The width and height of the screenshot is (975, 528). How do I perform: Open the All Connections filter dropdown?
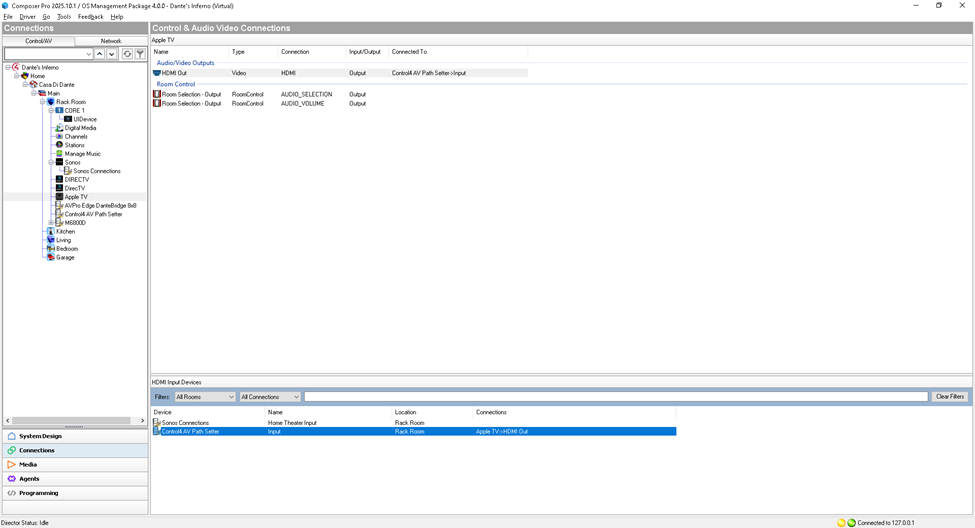[269, 397]
